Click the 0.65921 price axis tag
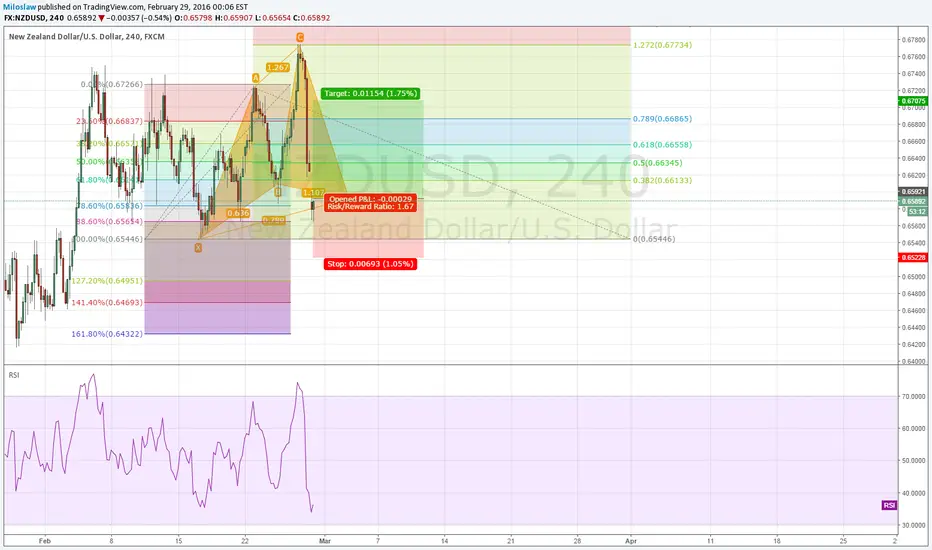This screenshot has height=550, width=932. tap(914, 192)
